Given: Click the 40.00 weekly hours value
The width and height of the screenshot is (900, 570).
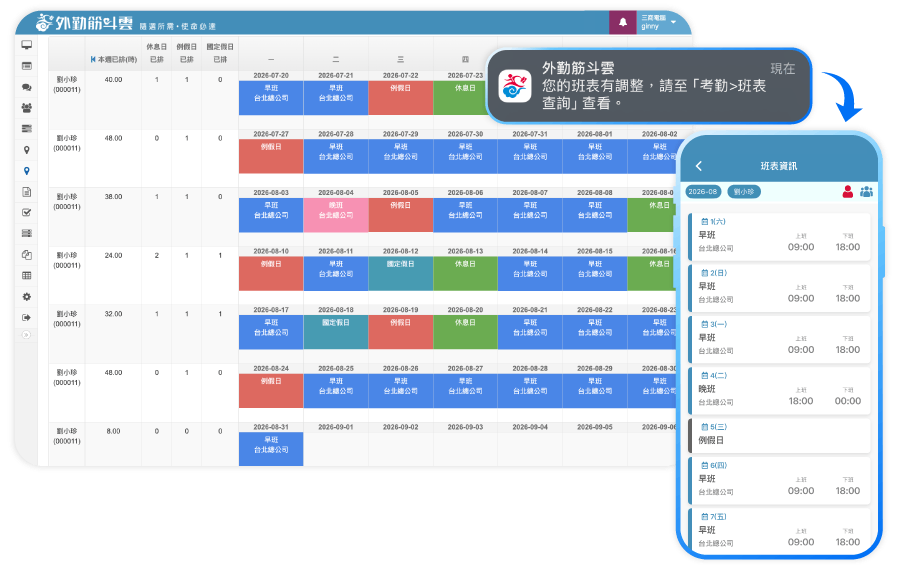Looking at the screenshot, I should [x=113, y=80].
